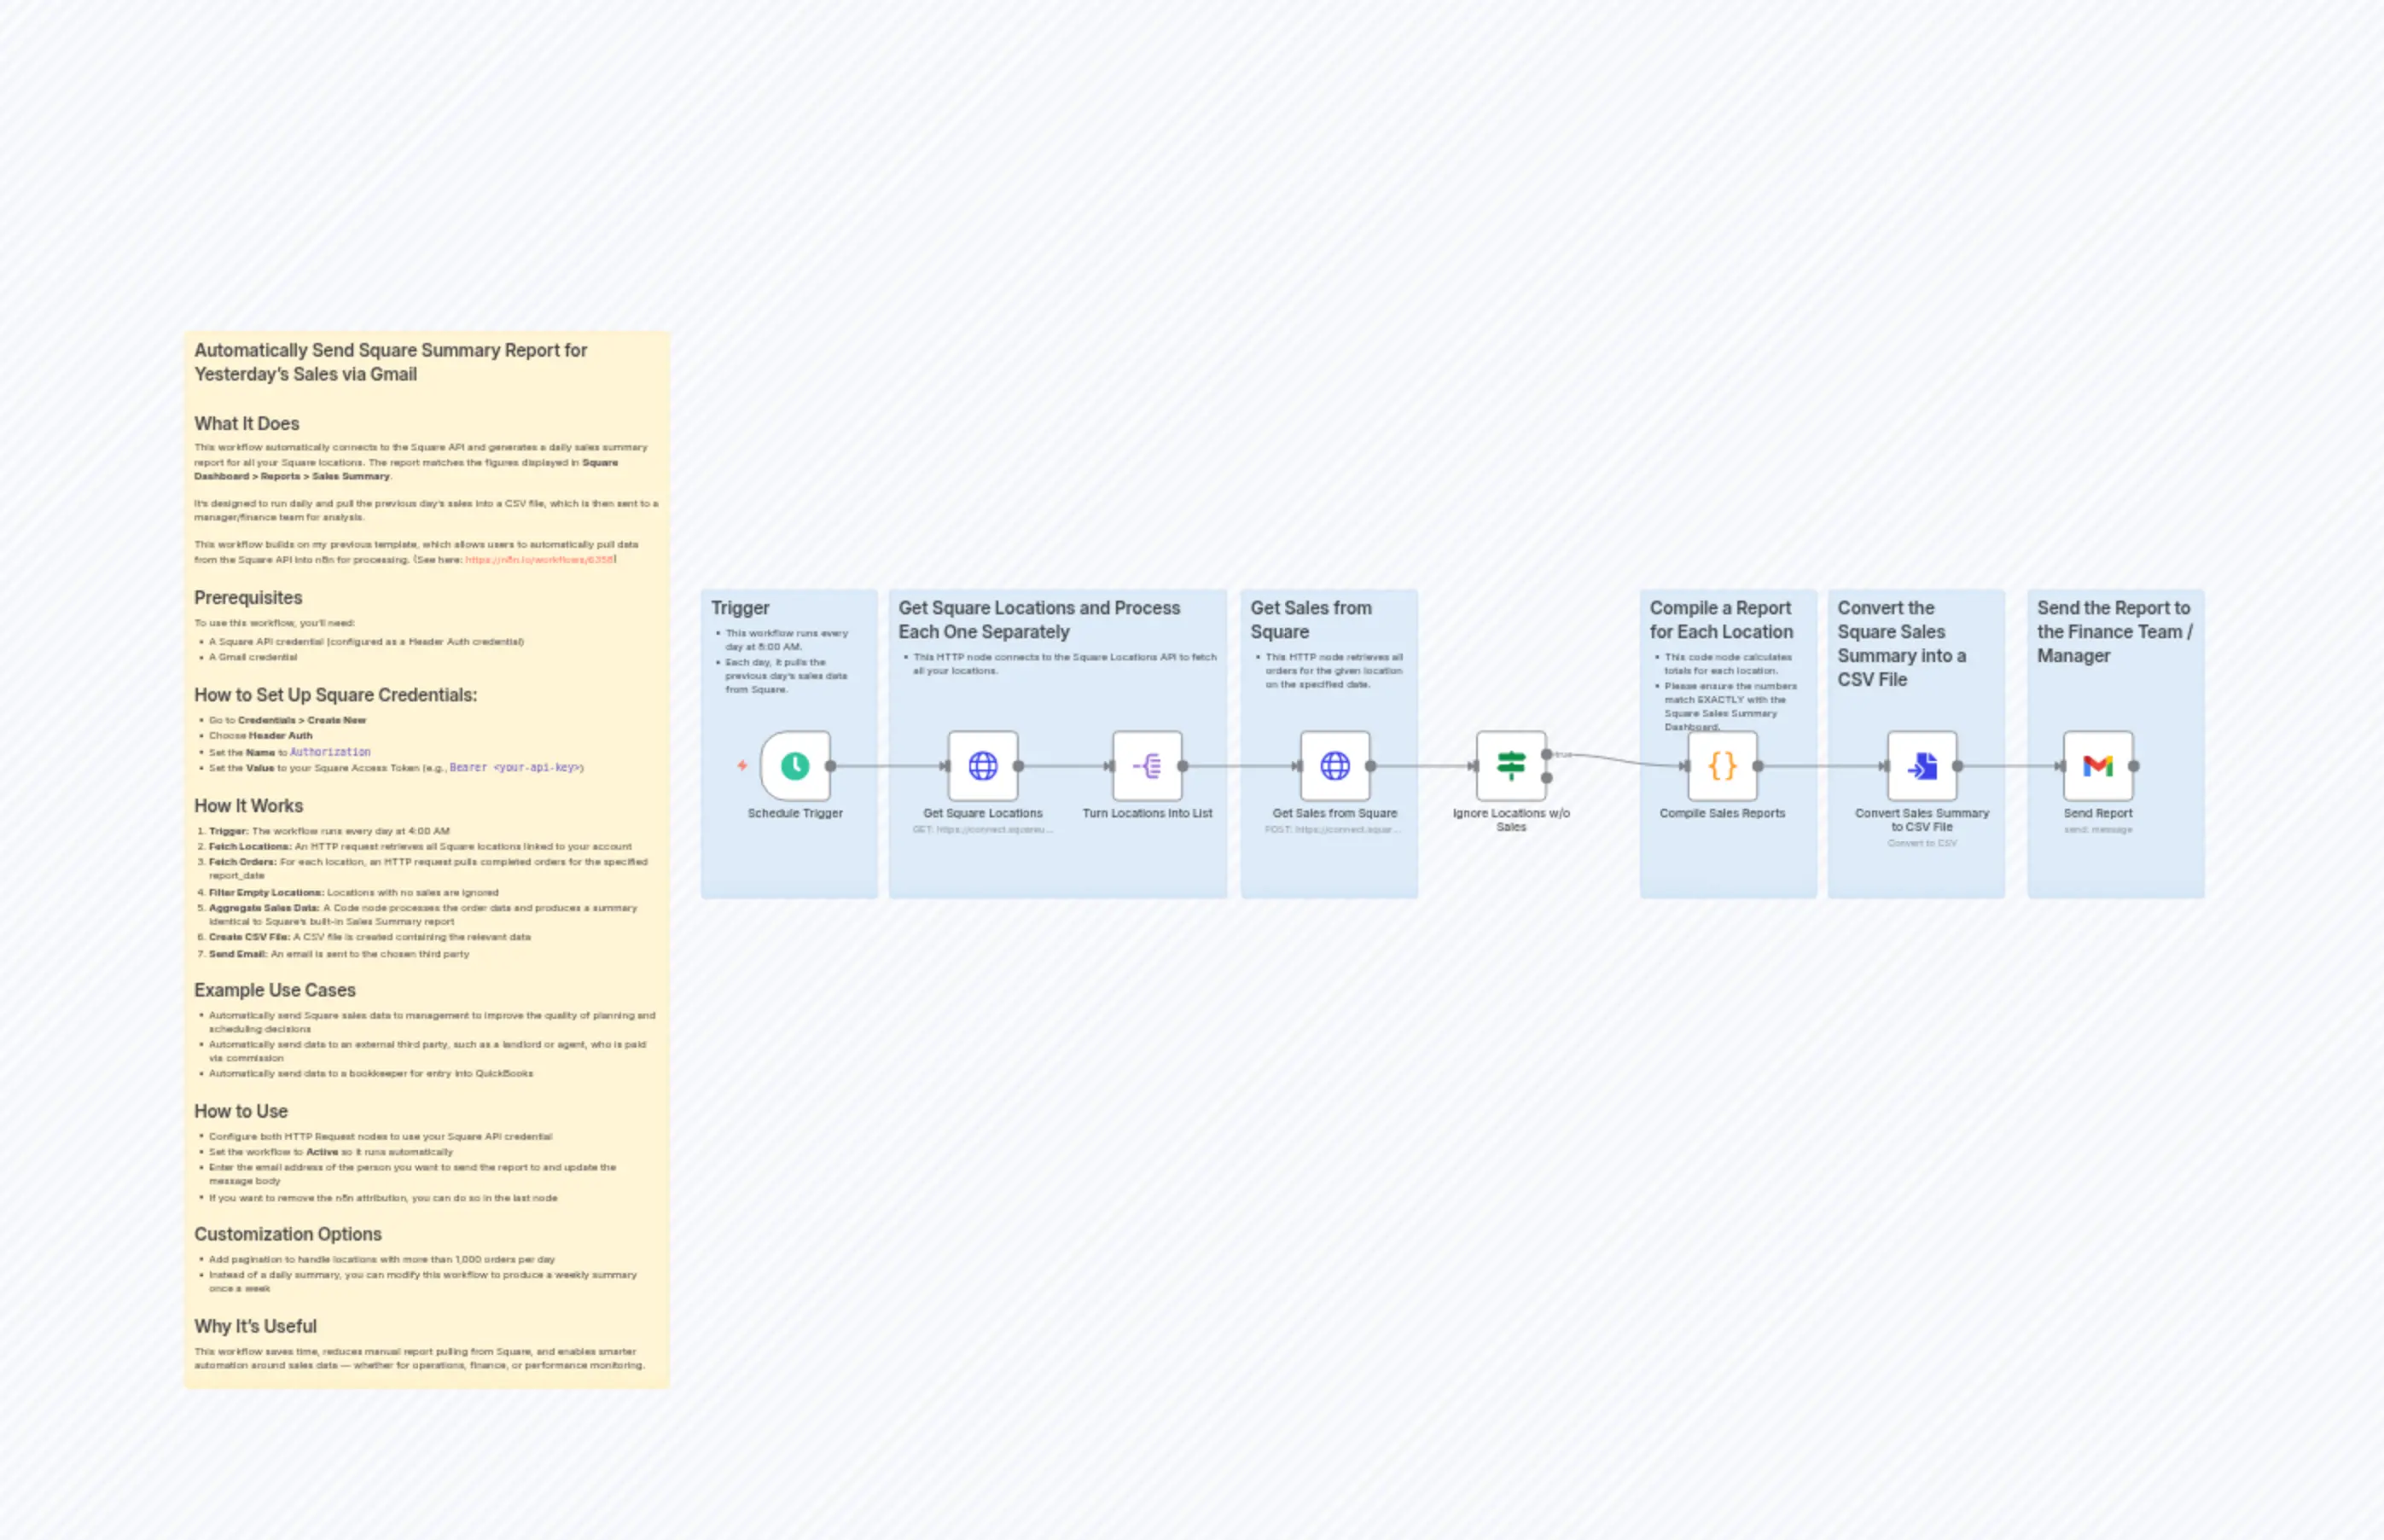Open the Get Sales from Square HTTP node
Image resolution: width=2384 pixels, height=1540 pixels.
pos(1334,765)
